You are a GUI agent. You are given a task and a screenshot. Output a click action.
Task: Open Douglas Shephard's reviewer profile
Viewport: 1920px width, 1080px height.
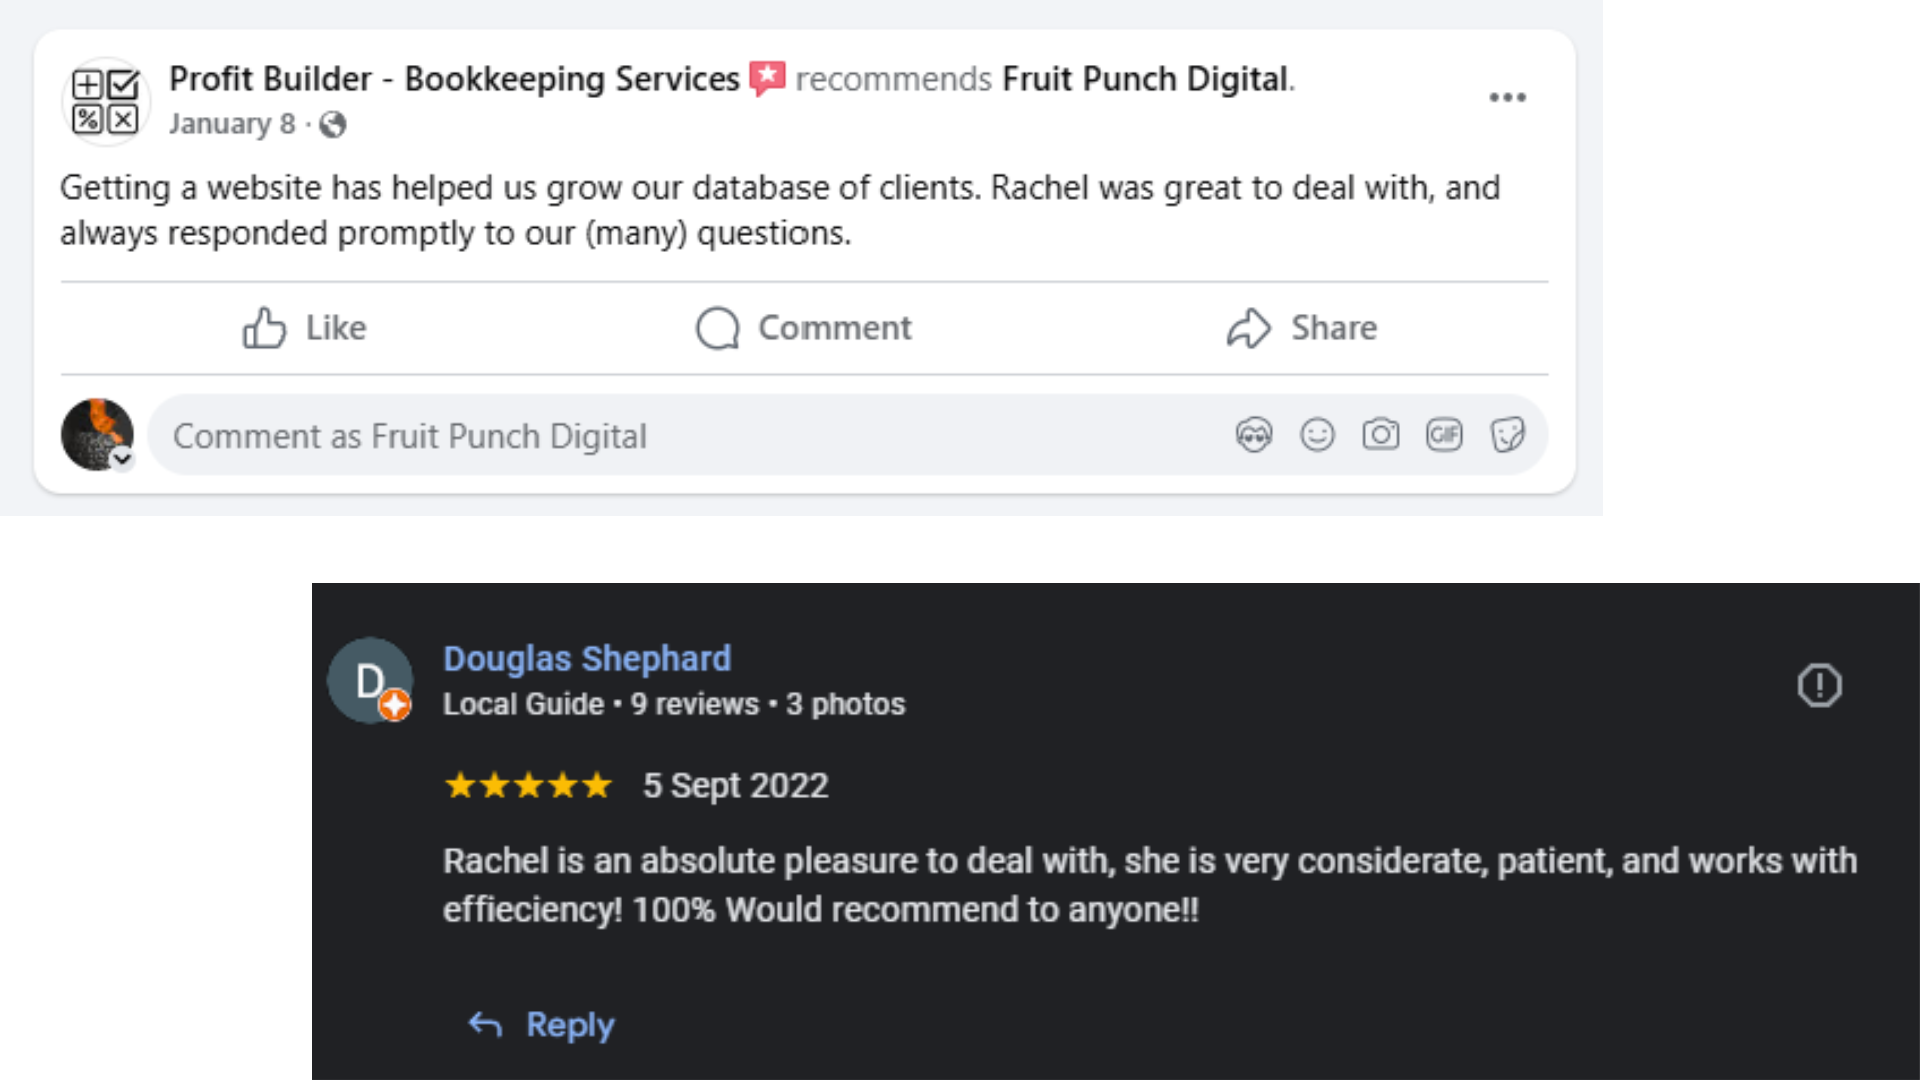[x=587, y=659]
